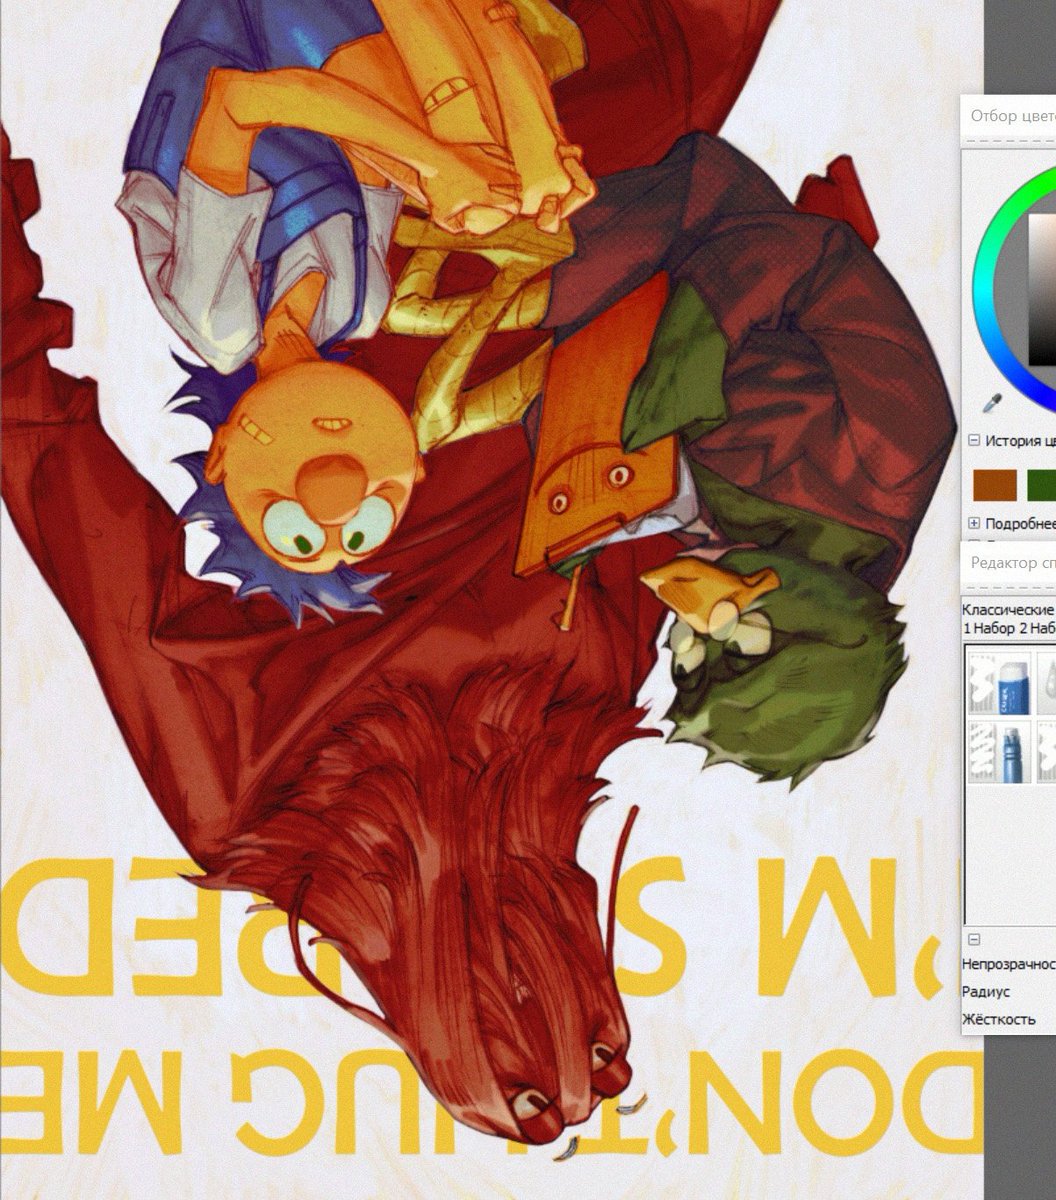1056x1200 pixels.
Task: Click the Отбор цветов panel title
Action: [1013, 116]
